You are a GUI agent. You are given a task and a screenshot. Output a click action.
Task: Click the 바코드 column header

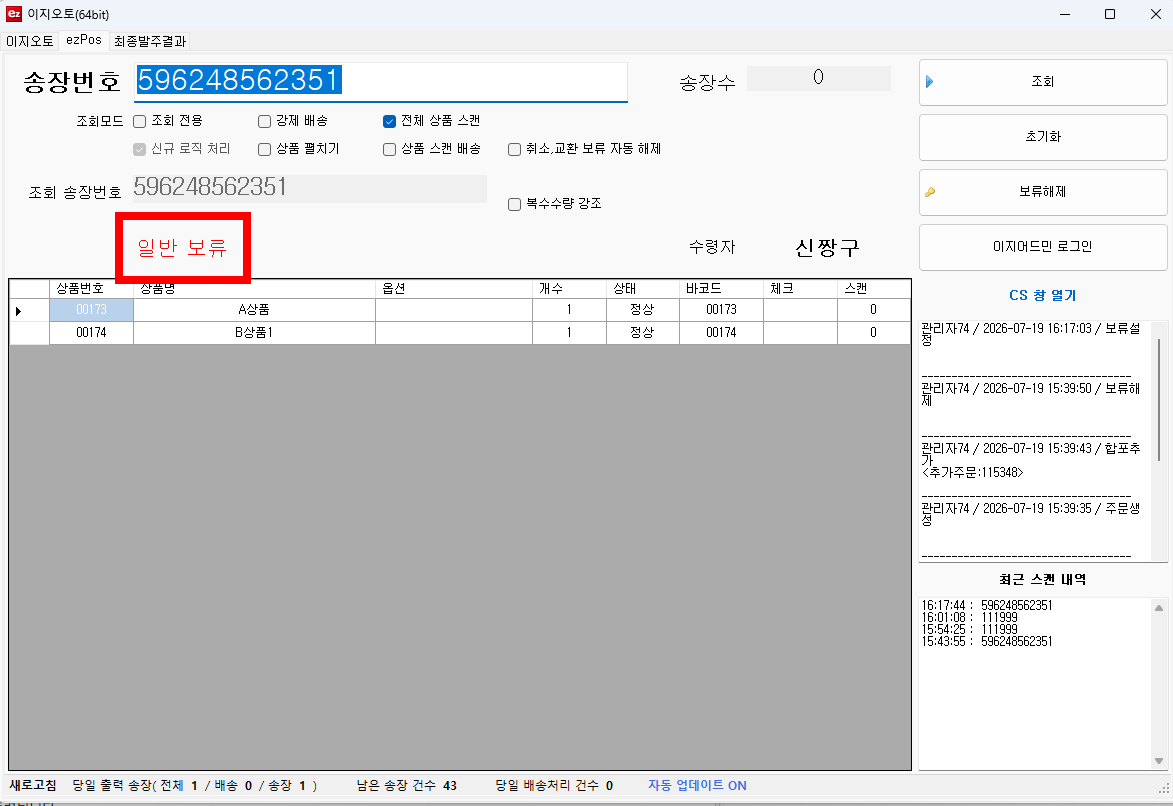721,289
